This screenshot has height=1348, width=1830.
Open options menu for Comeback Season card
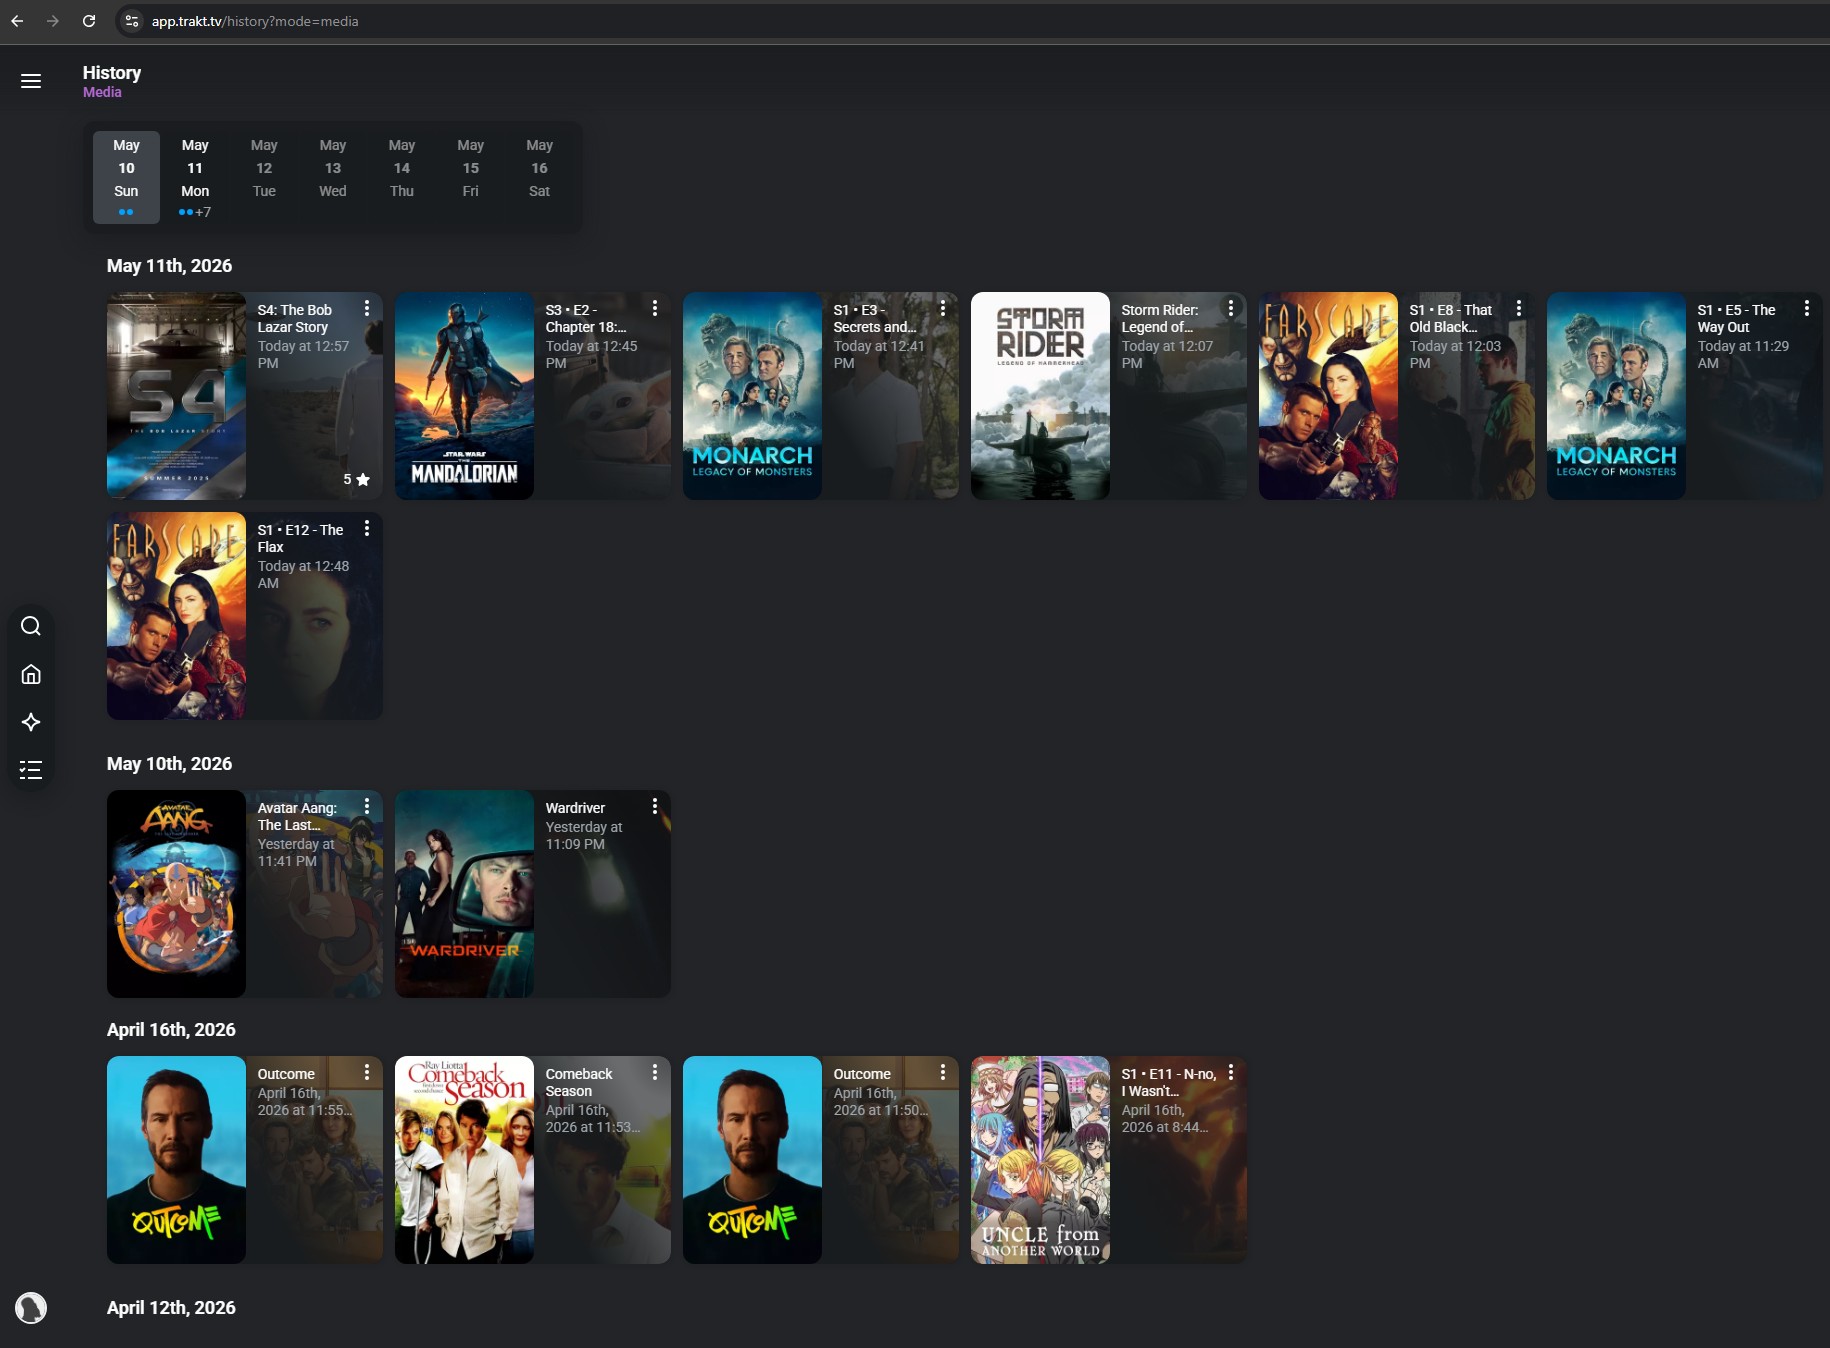[x=655, y=1072]
